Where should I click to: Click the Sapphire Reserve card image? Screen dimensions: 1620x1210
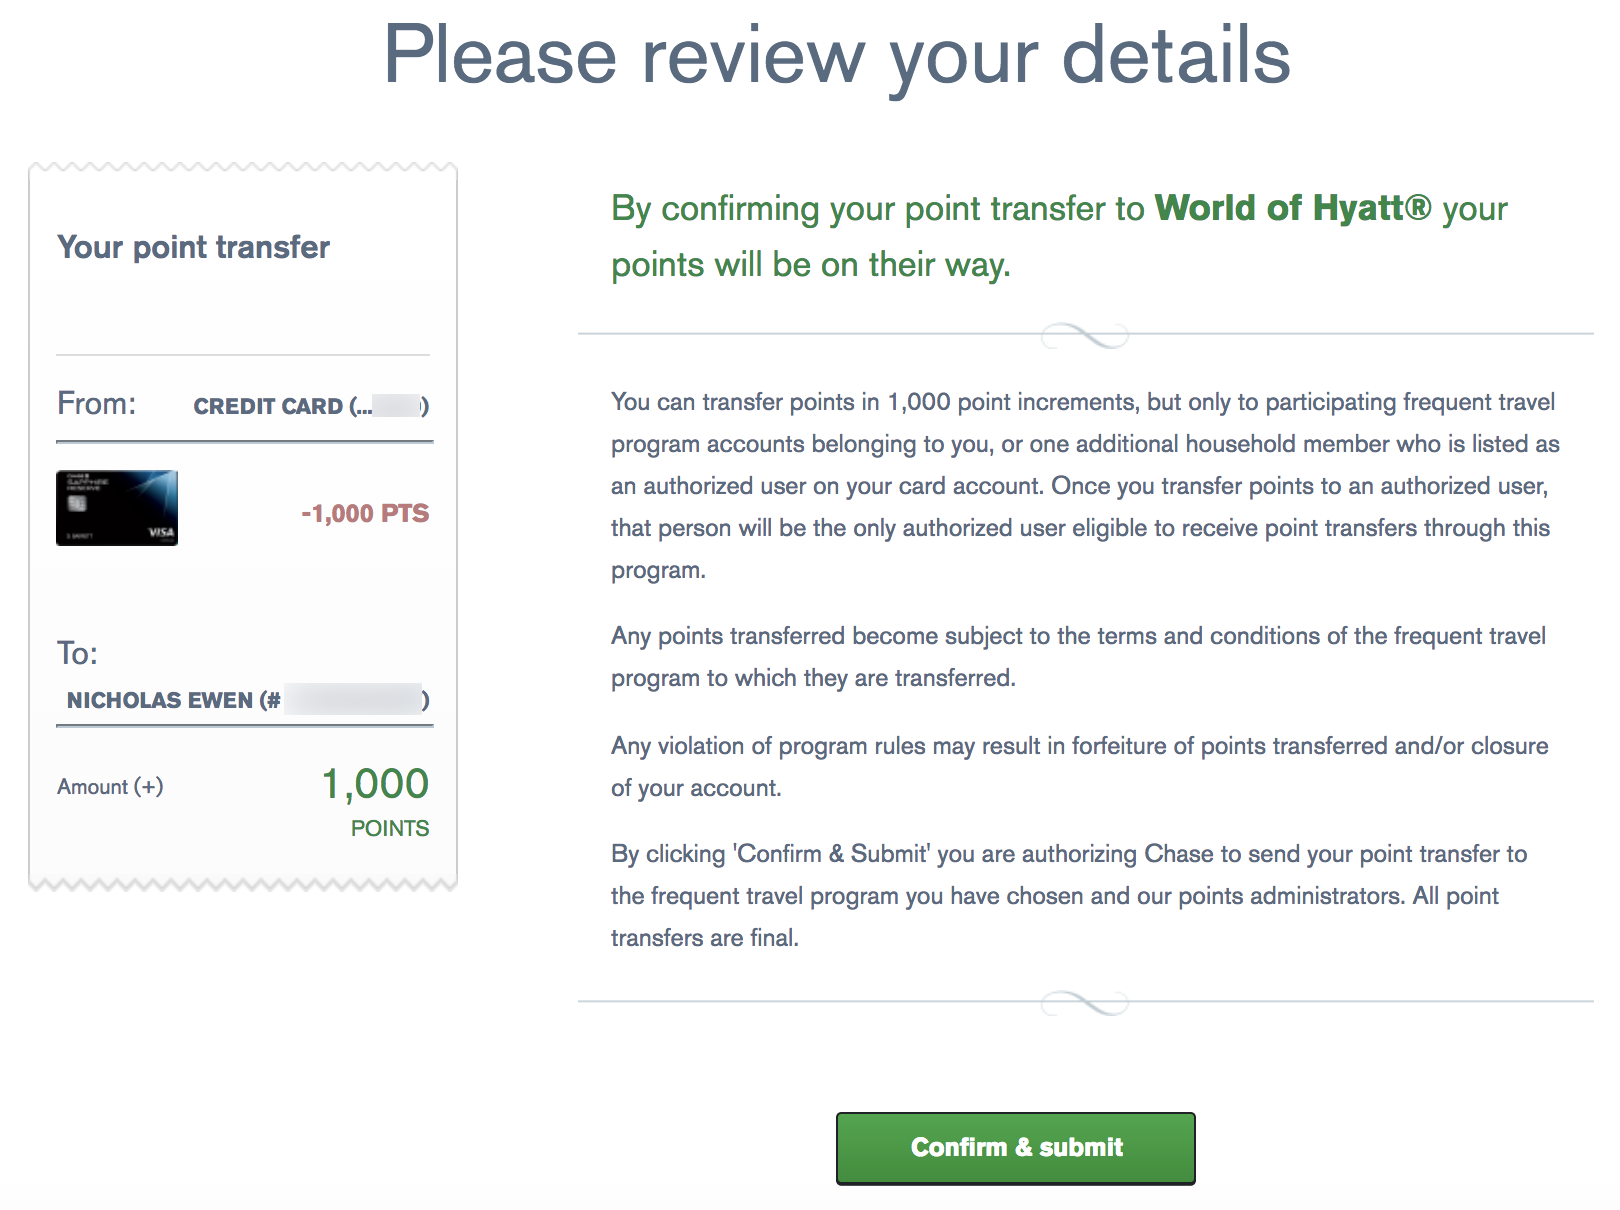pyautogui.click(x=117, y=508)
